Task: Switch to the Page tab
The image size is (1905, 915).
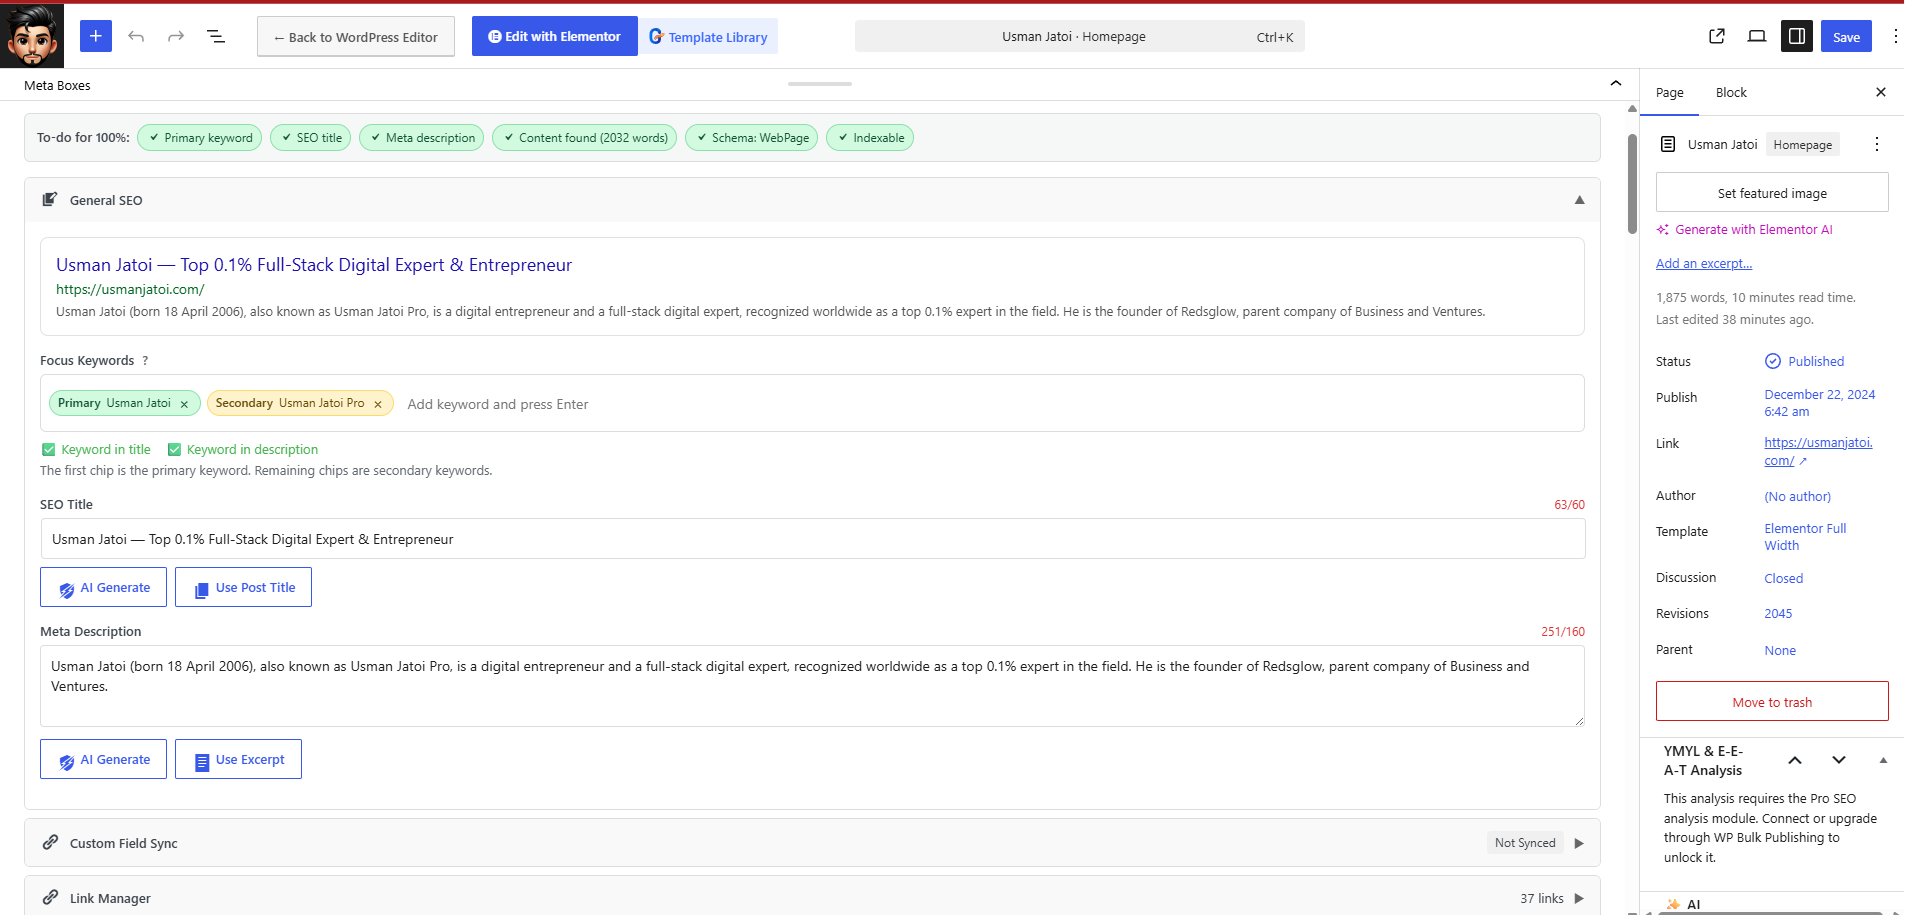Action: point(1669,92)
